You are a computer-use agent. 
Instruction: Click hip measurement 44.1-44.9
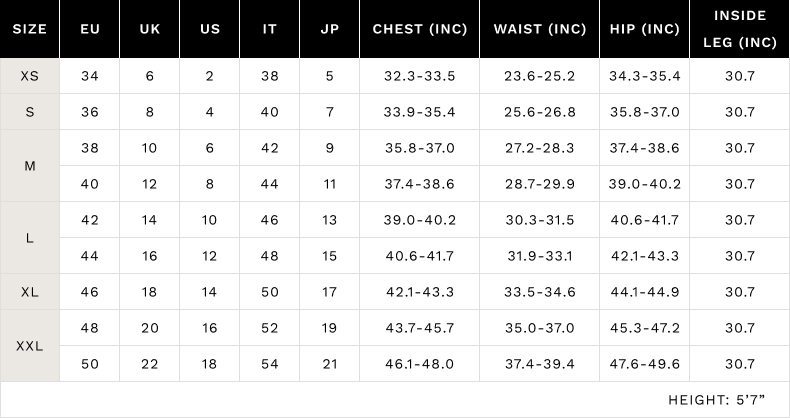point(645,292)
